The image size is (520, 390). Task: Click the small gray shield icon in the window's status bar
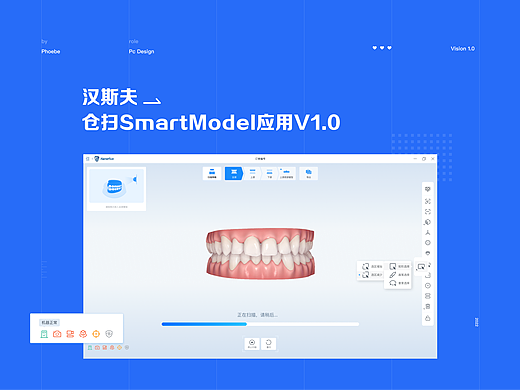[127, 348]
